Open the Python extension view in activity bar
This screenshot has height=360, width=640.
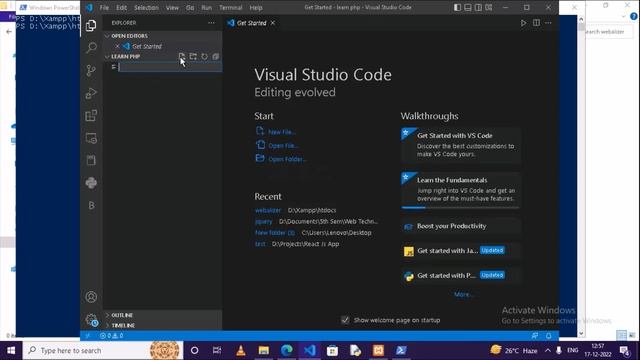(91, 183)
